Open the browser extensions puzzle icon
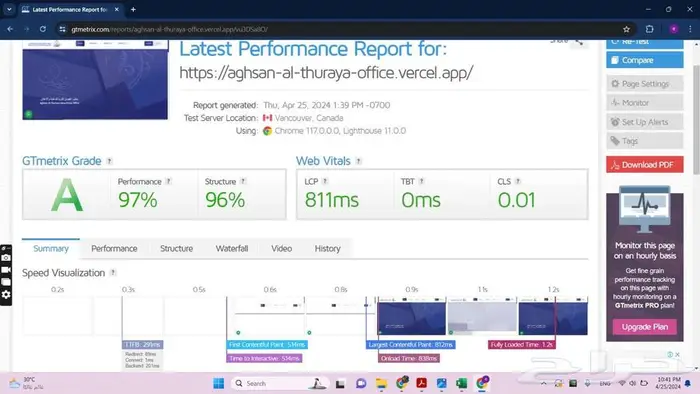Image resolution: width=700 pixels, height=394 pixels. (650, 29)
